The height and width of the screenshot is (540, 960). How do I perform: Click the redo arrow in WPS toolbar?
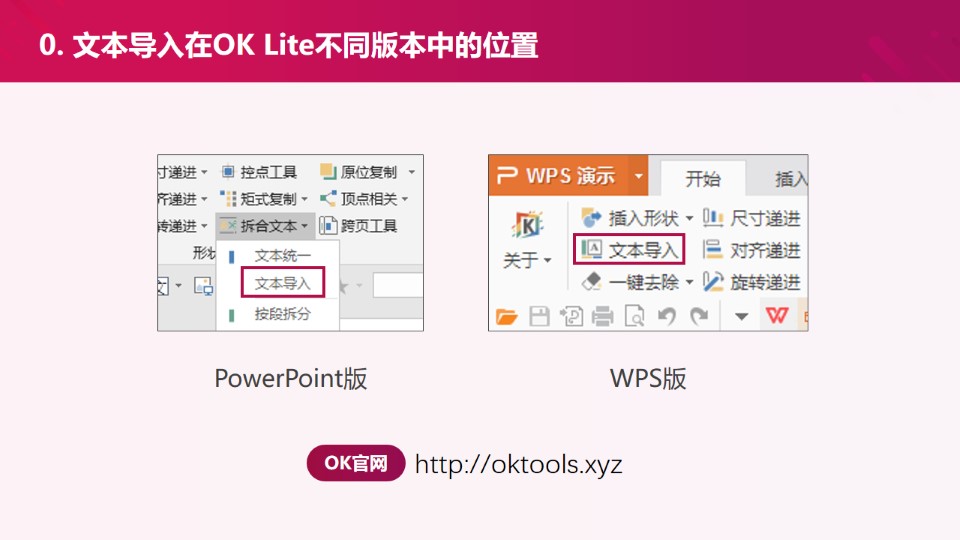click(699, 317)
